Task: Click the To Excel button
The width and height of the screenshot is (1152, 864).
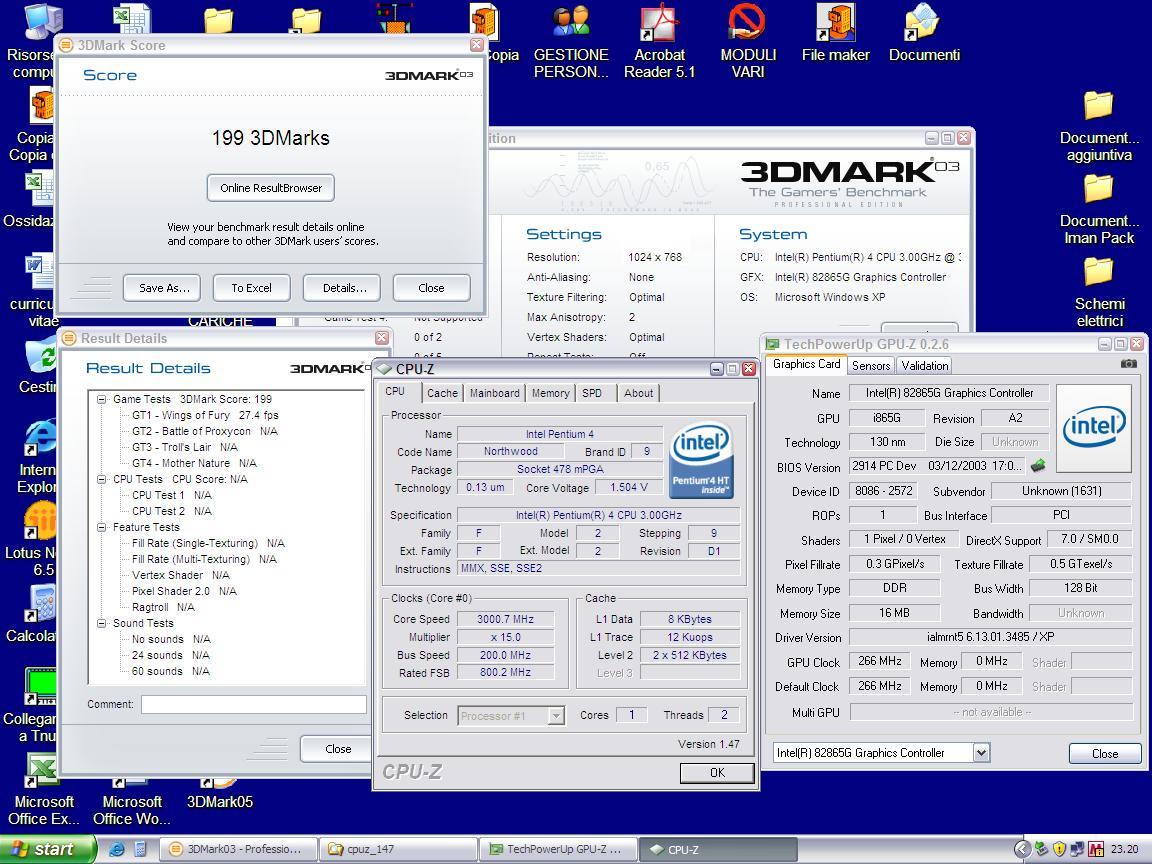Action: [x=252, y=288]
